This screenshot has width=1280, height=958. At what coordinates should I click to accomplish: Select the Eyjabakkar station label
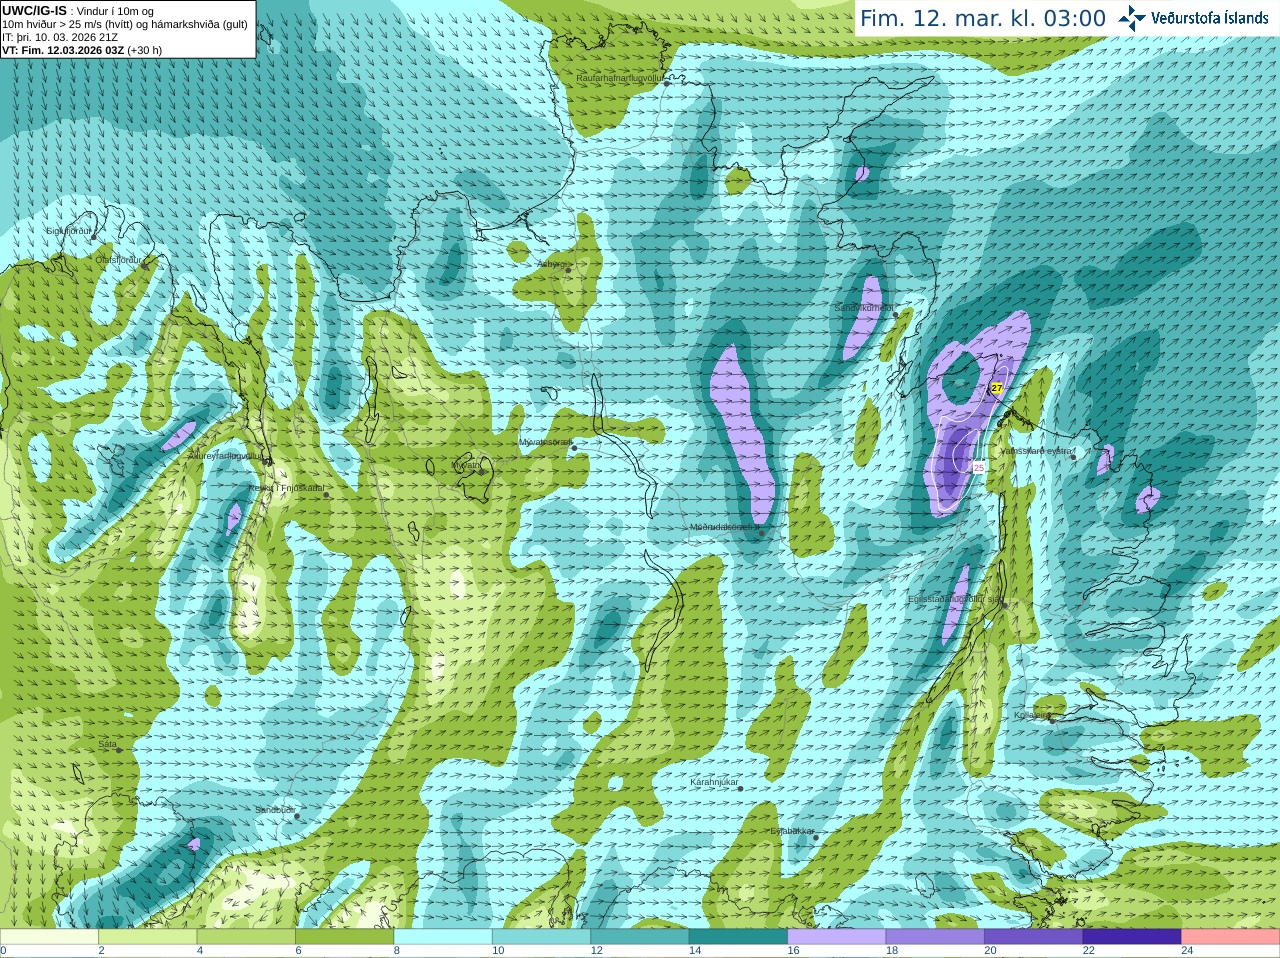pyautogui.click(x=792, y=831)
